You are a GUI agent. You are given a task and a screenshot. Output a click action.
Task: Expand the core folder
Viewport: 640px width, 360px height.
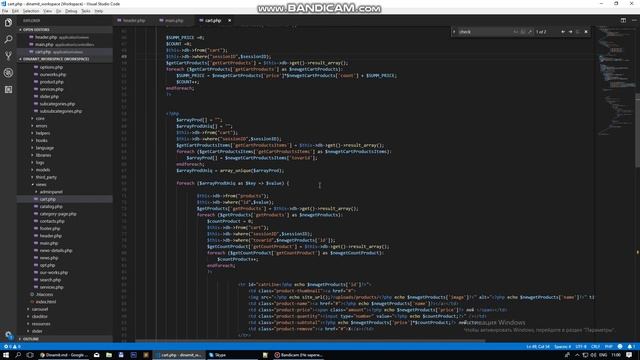click(40, 118)
